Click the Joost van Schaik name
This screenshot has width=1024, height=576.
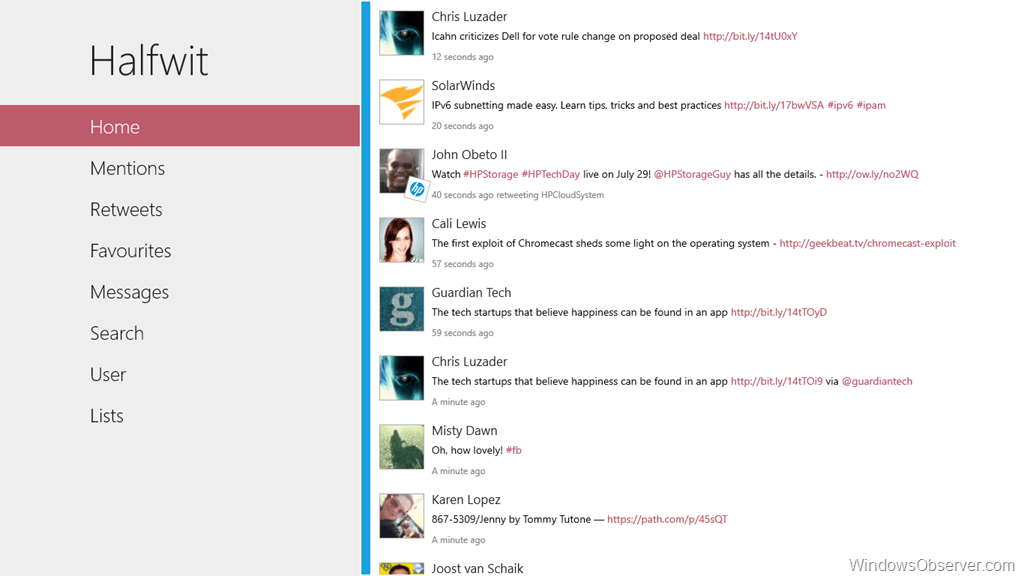click(477, 568)
